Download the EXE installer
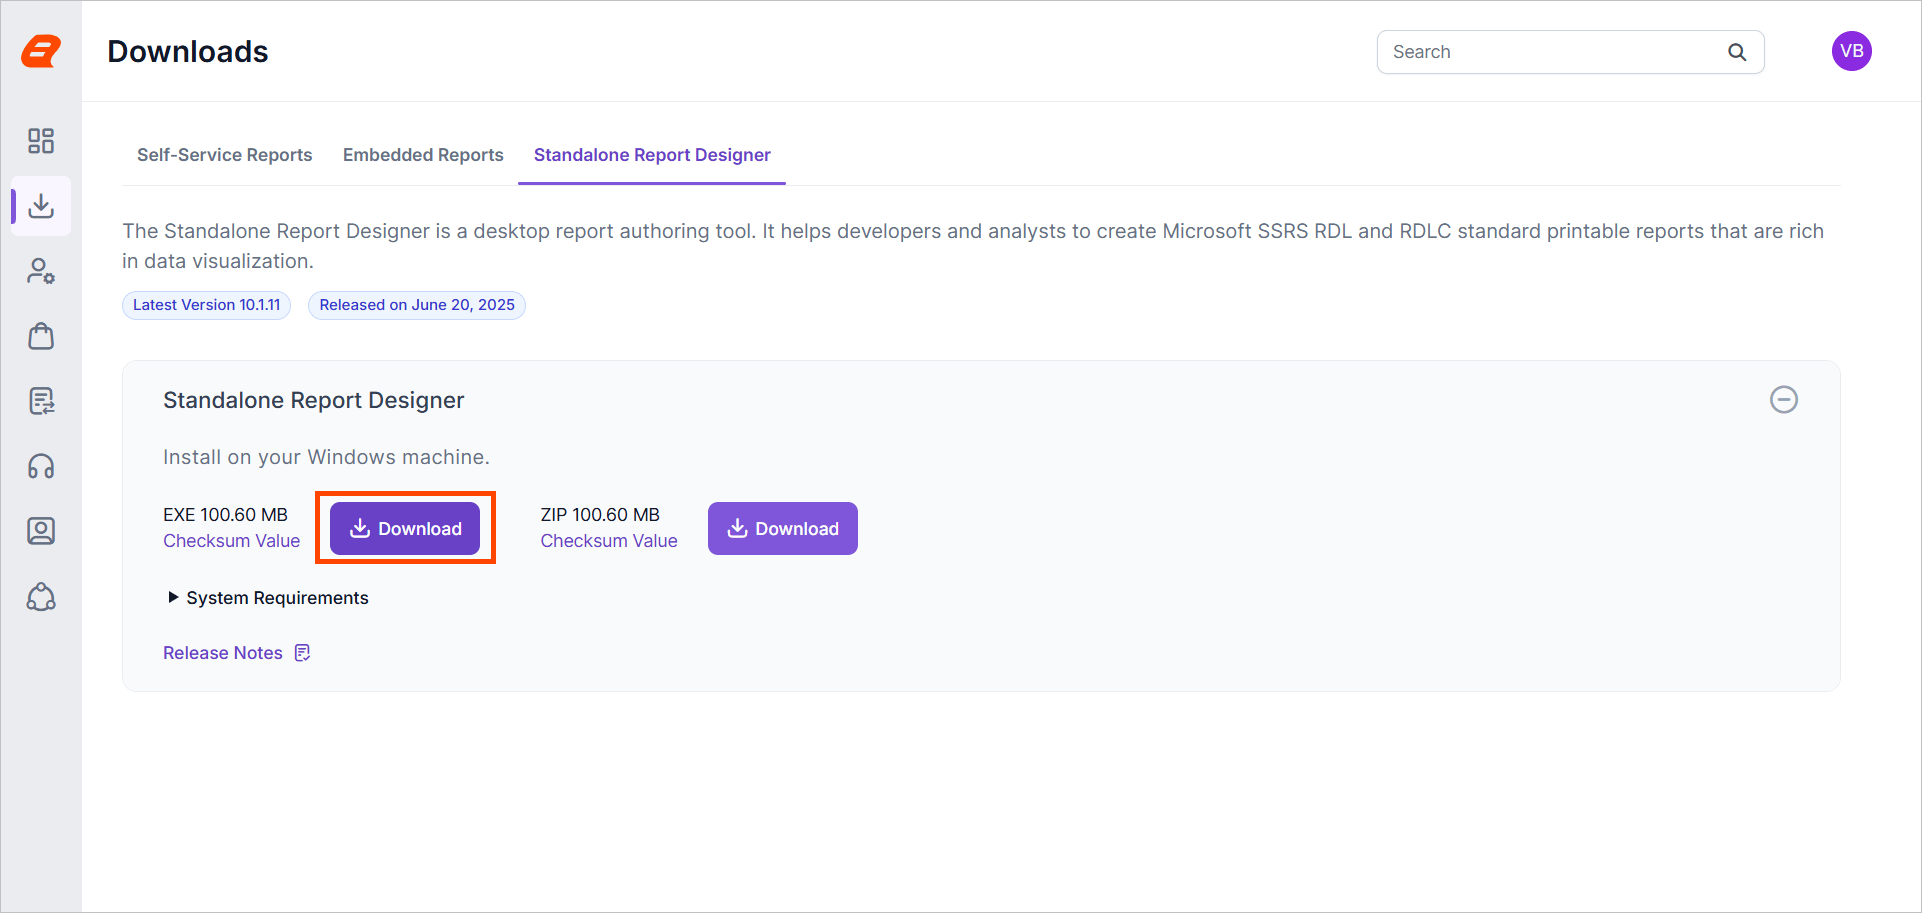The height and width of the screenshot is (913, 1922). coord(405,528)
